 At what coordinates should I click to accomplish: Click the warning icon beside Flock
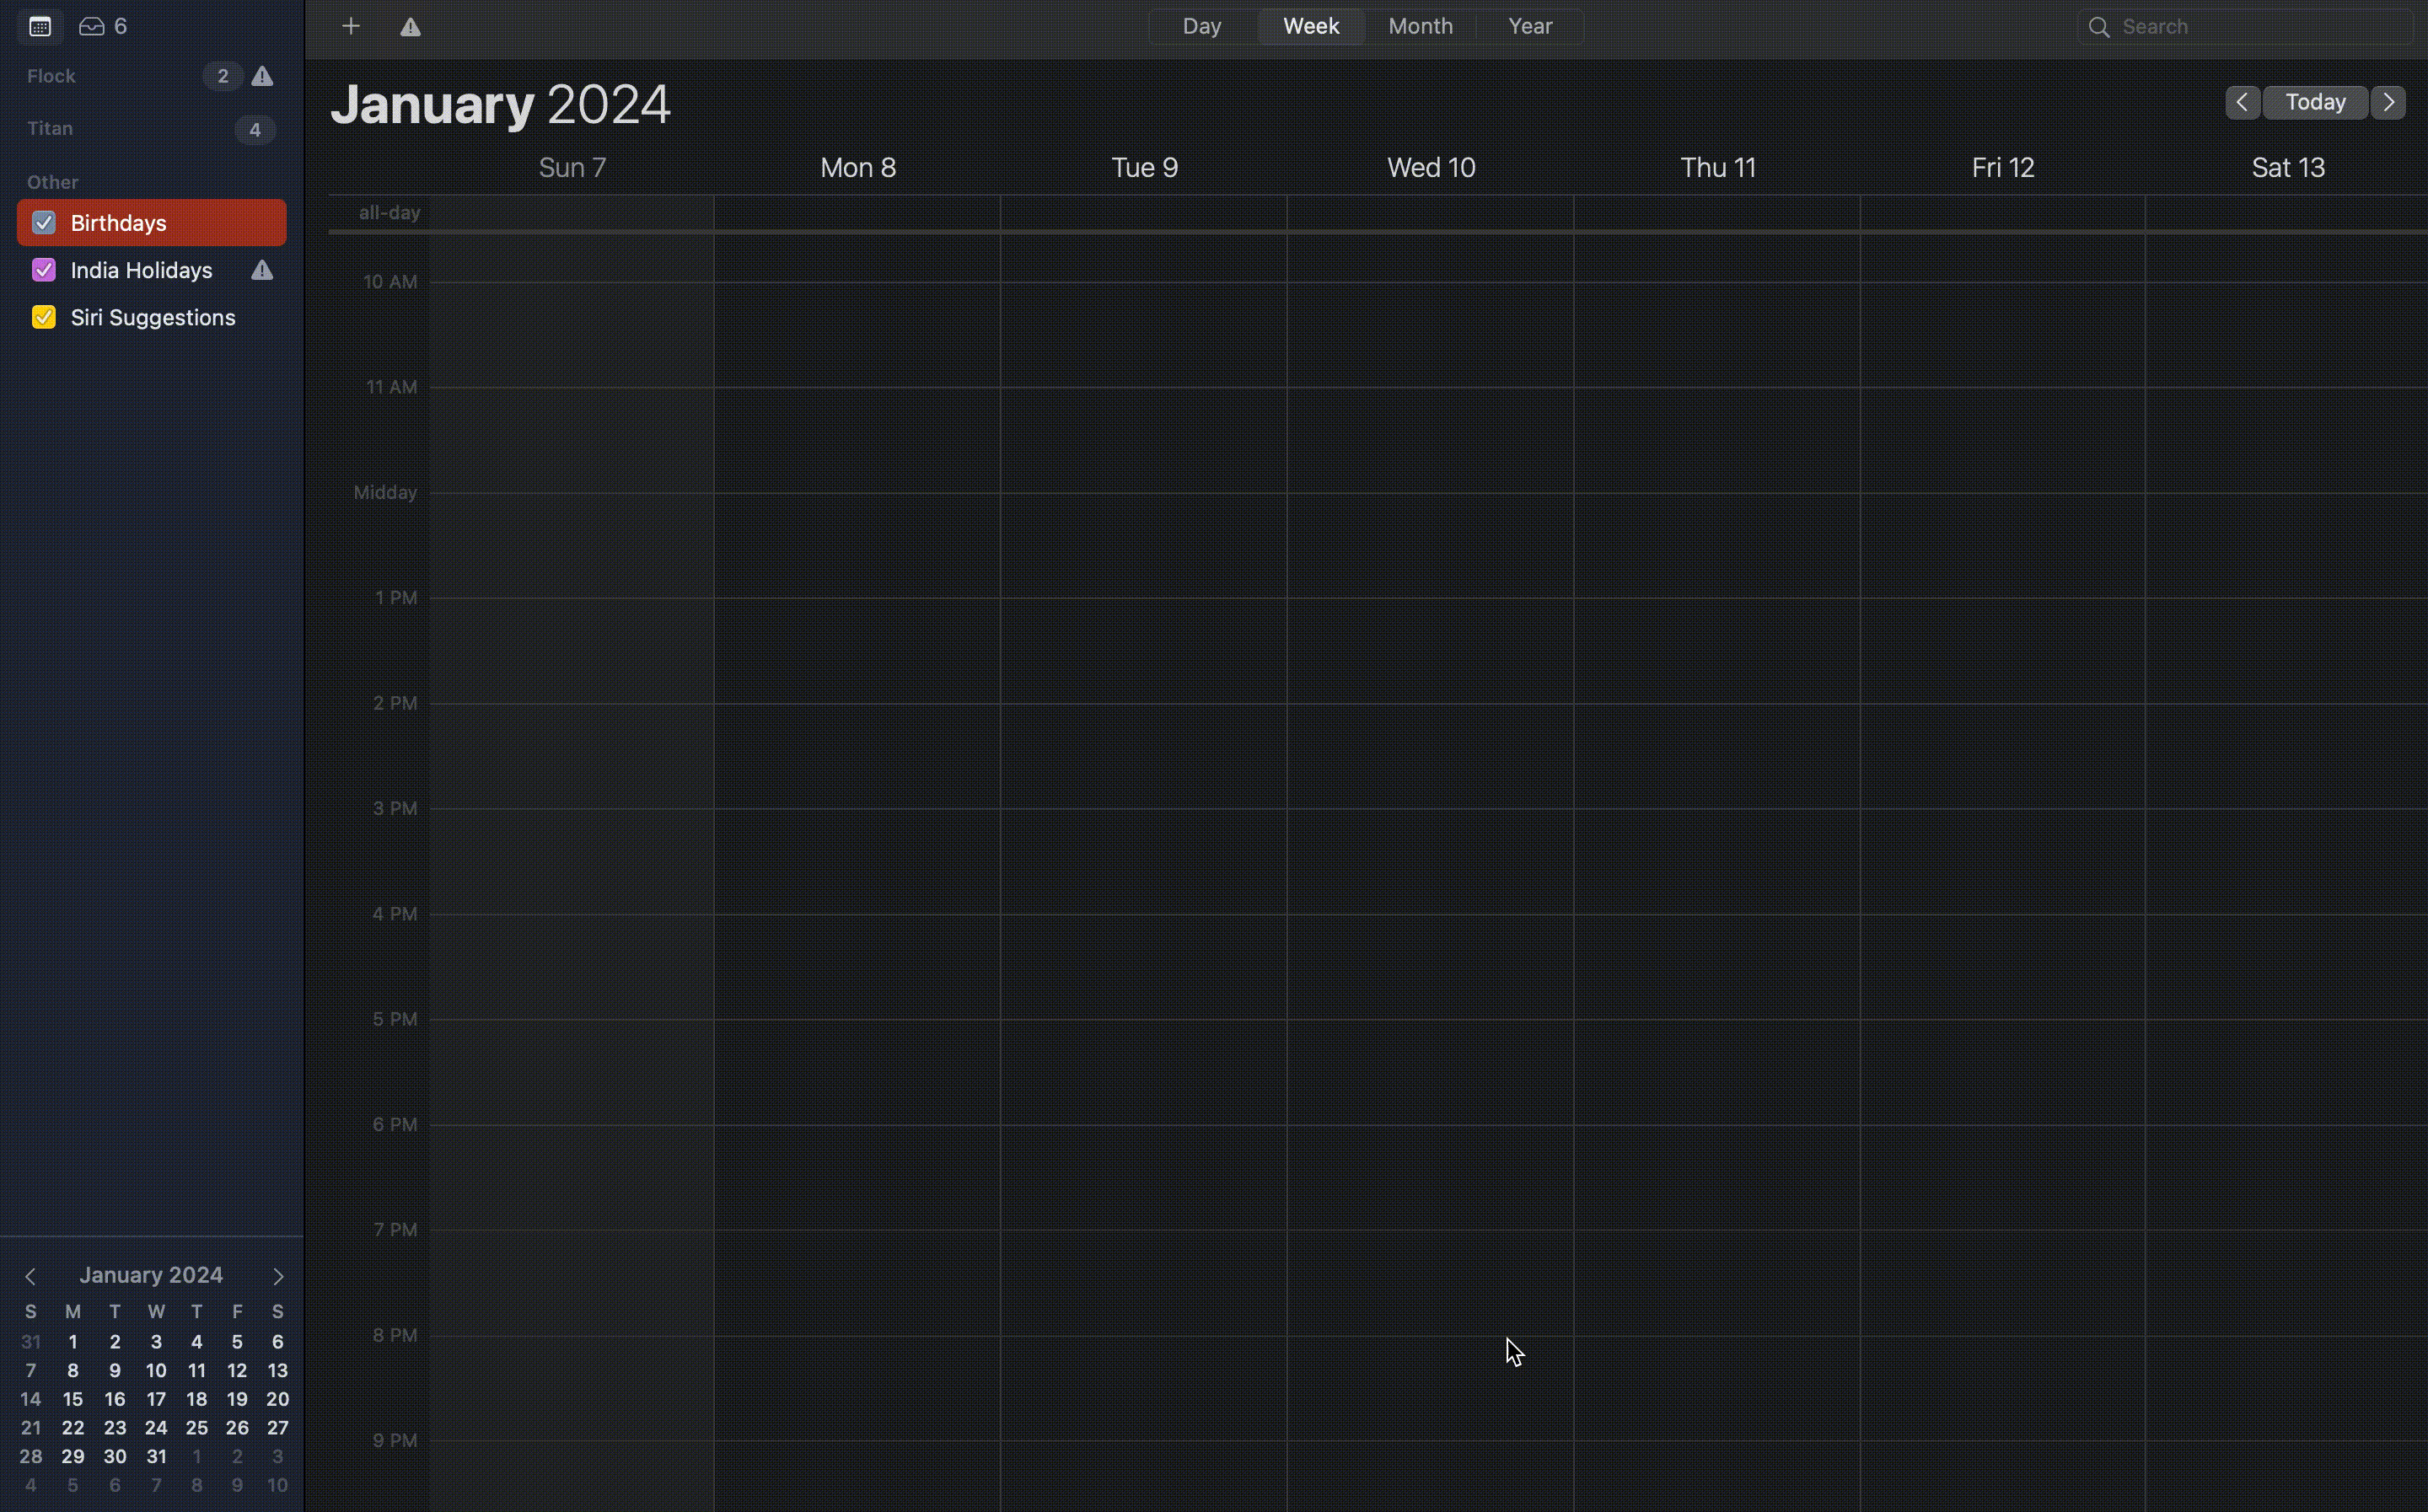(x=262, y=76)
